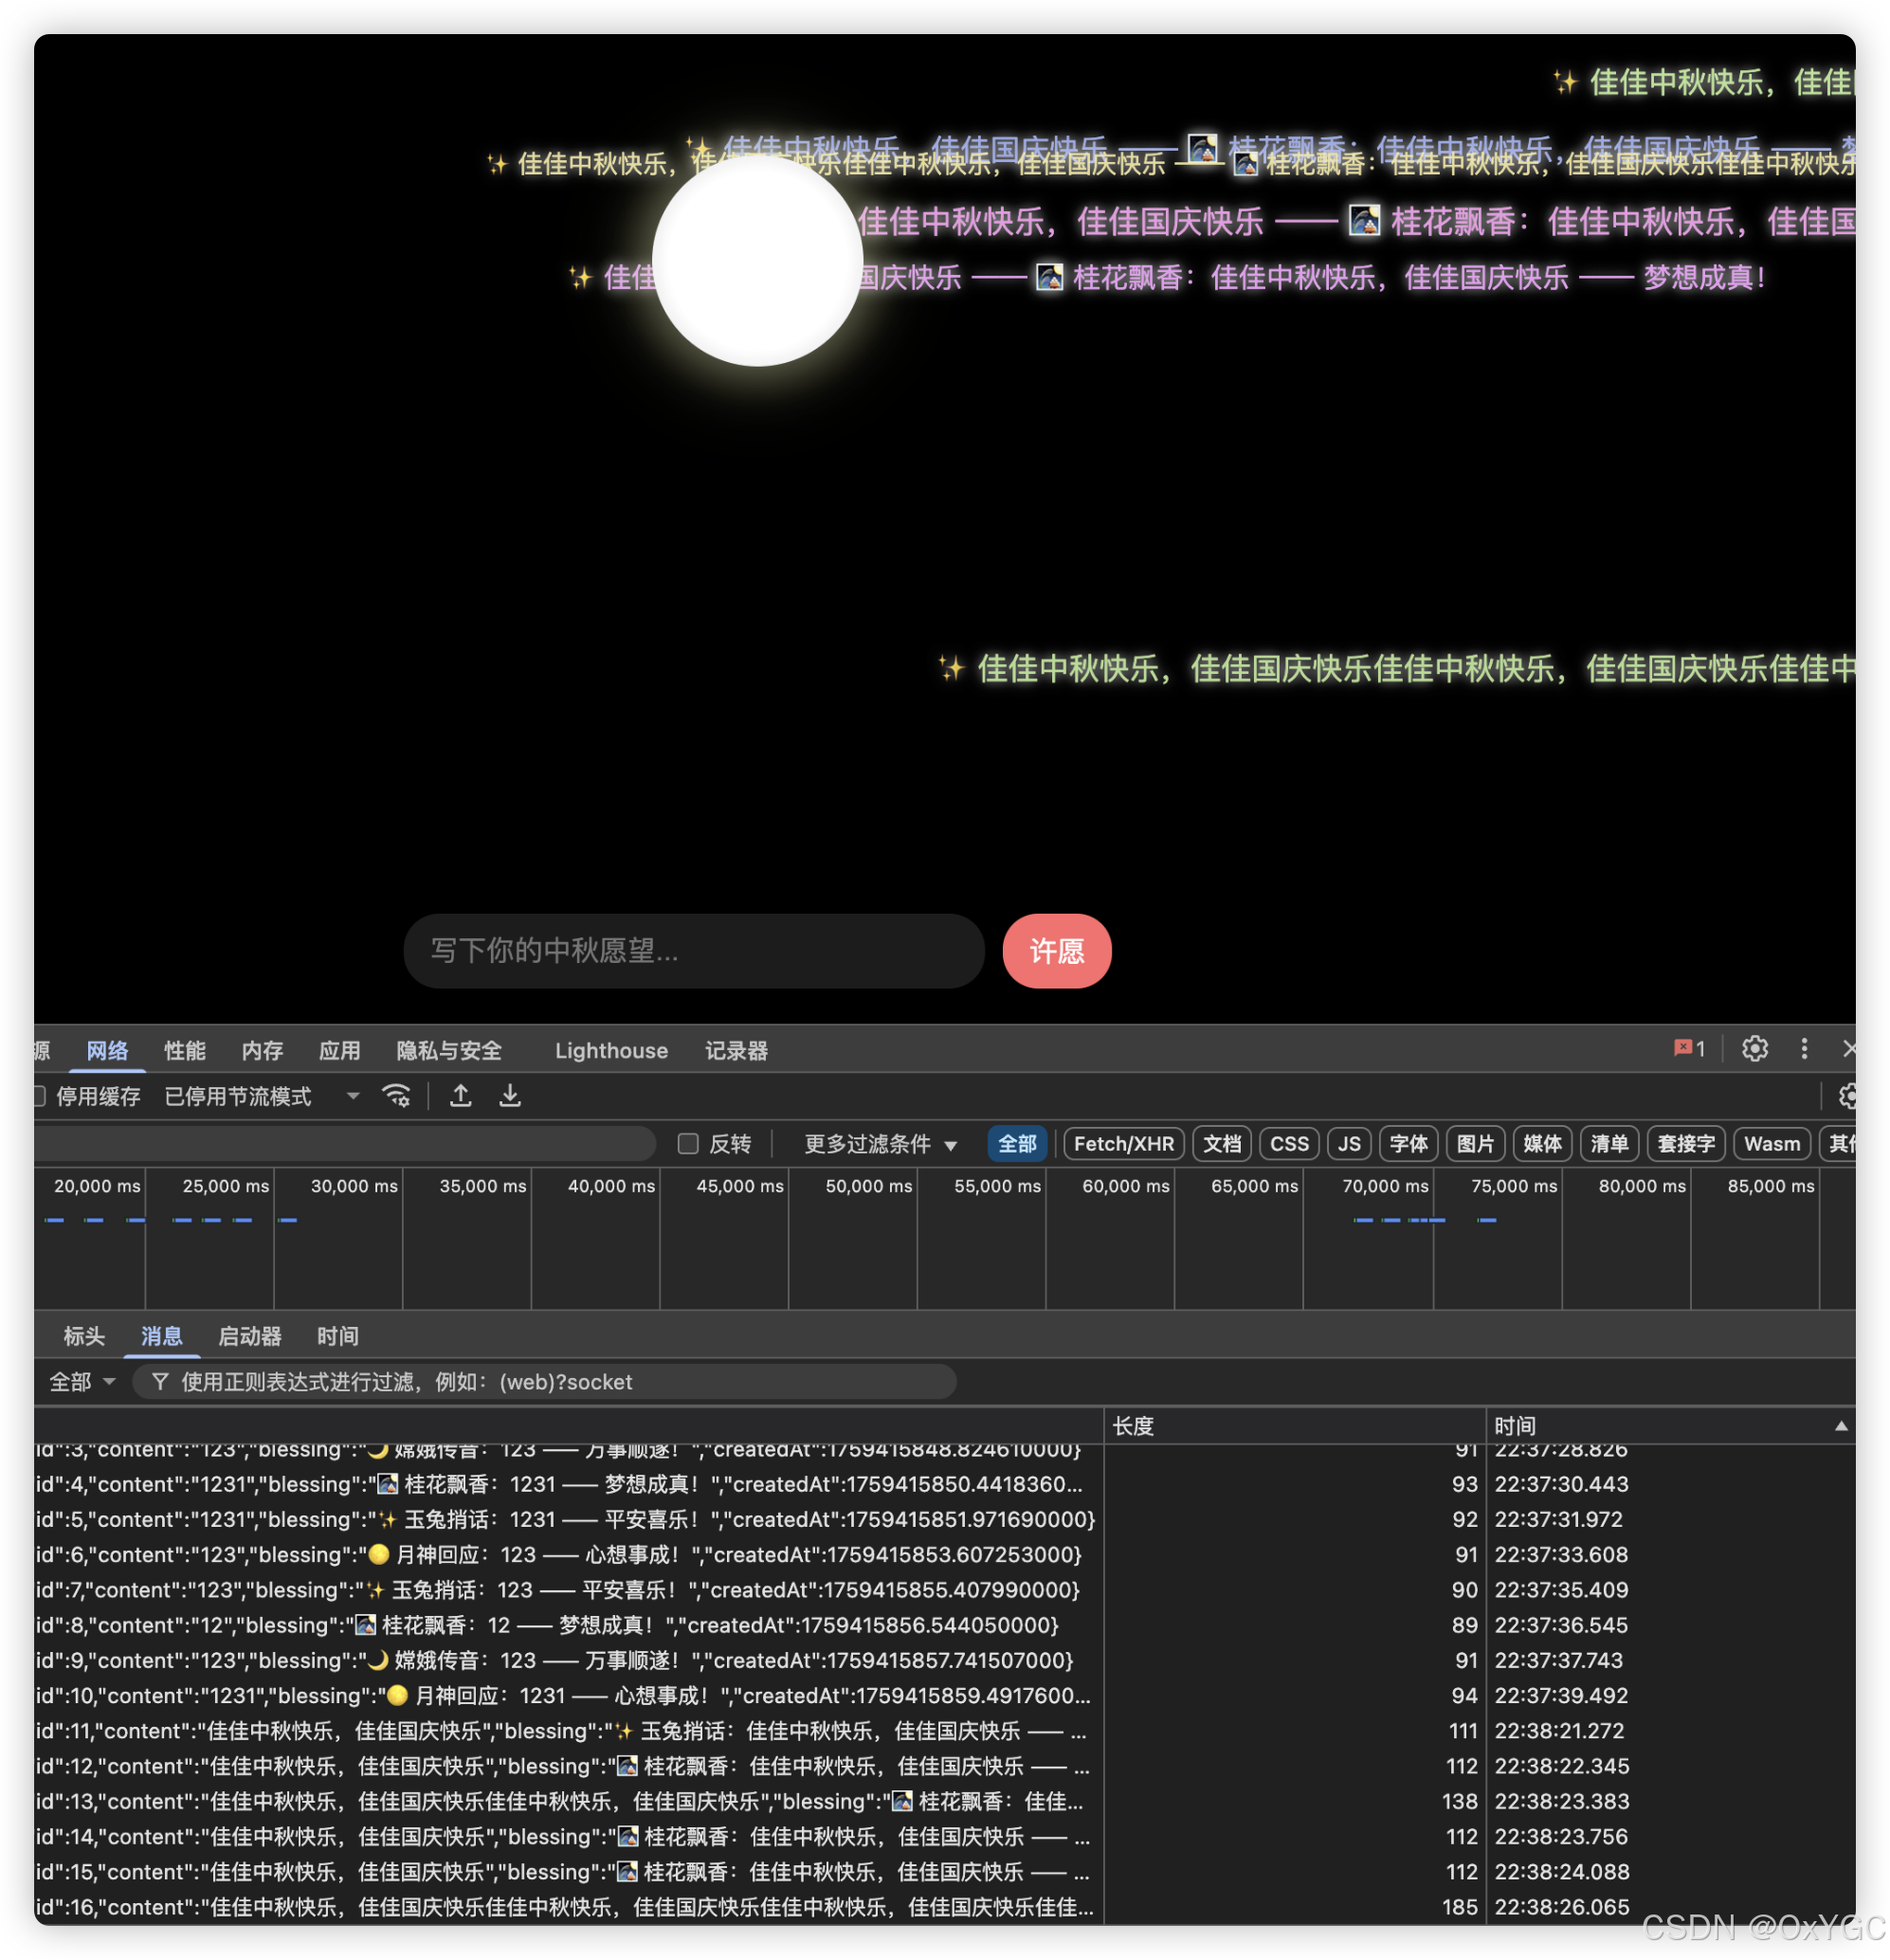Image resolution: width=1890 pixels, height=1960 pixels.
Task: Filter by 套接字 WebSocket type
Action: point(1685,1143)
